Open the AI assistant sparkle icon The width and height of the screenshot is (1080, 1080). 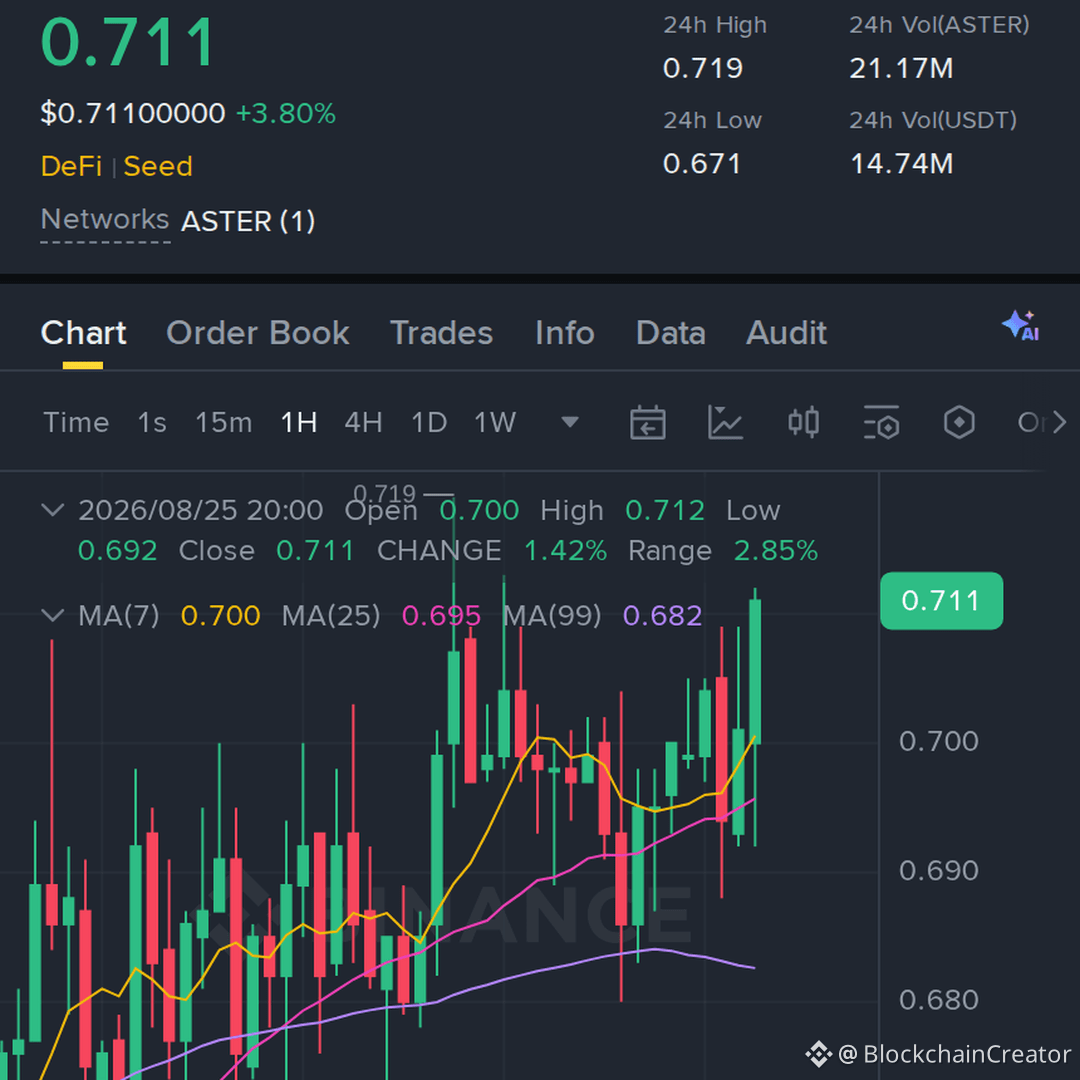point(1021,326)
